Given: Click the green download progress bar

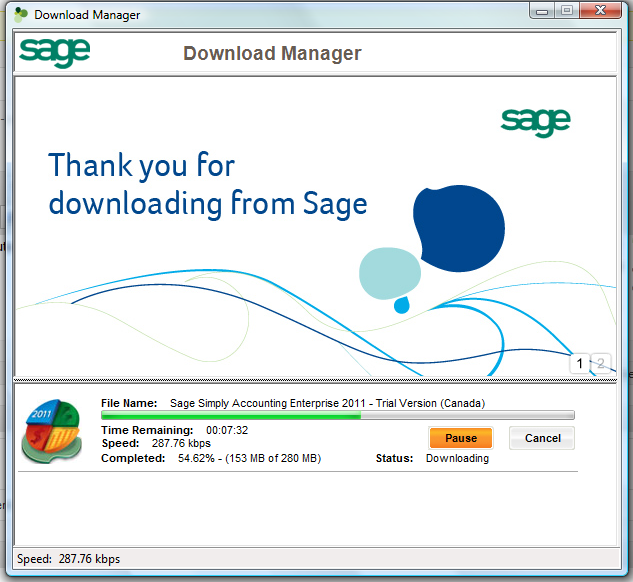Looking at the screenshot, I should [337, 415].
